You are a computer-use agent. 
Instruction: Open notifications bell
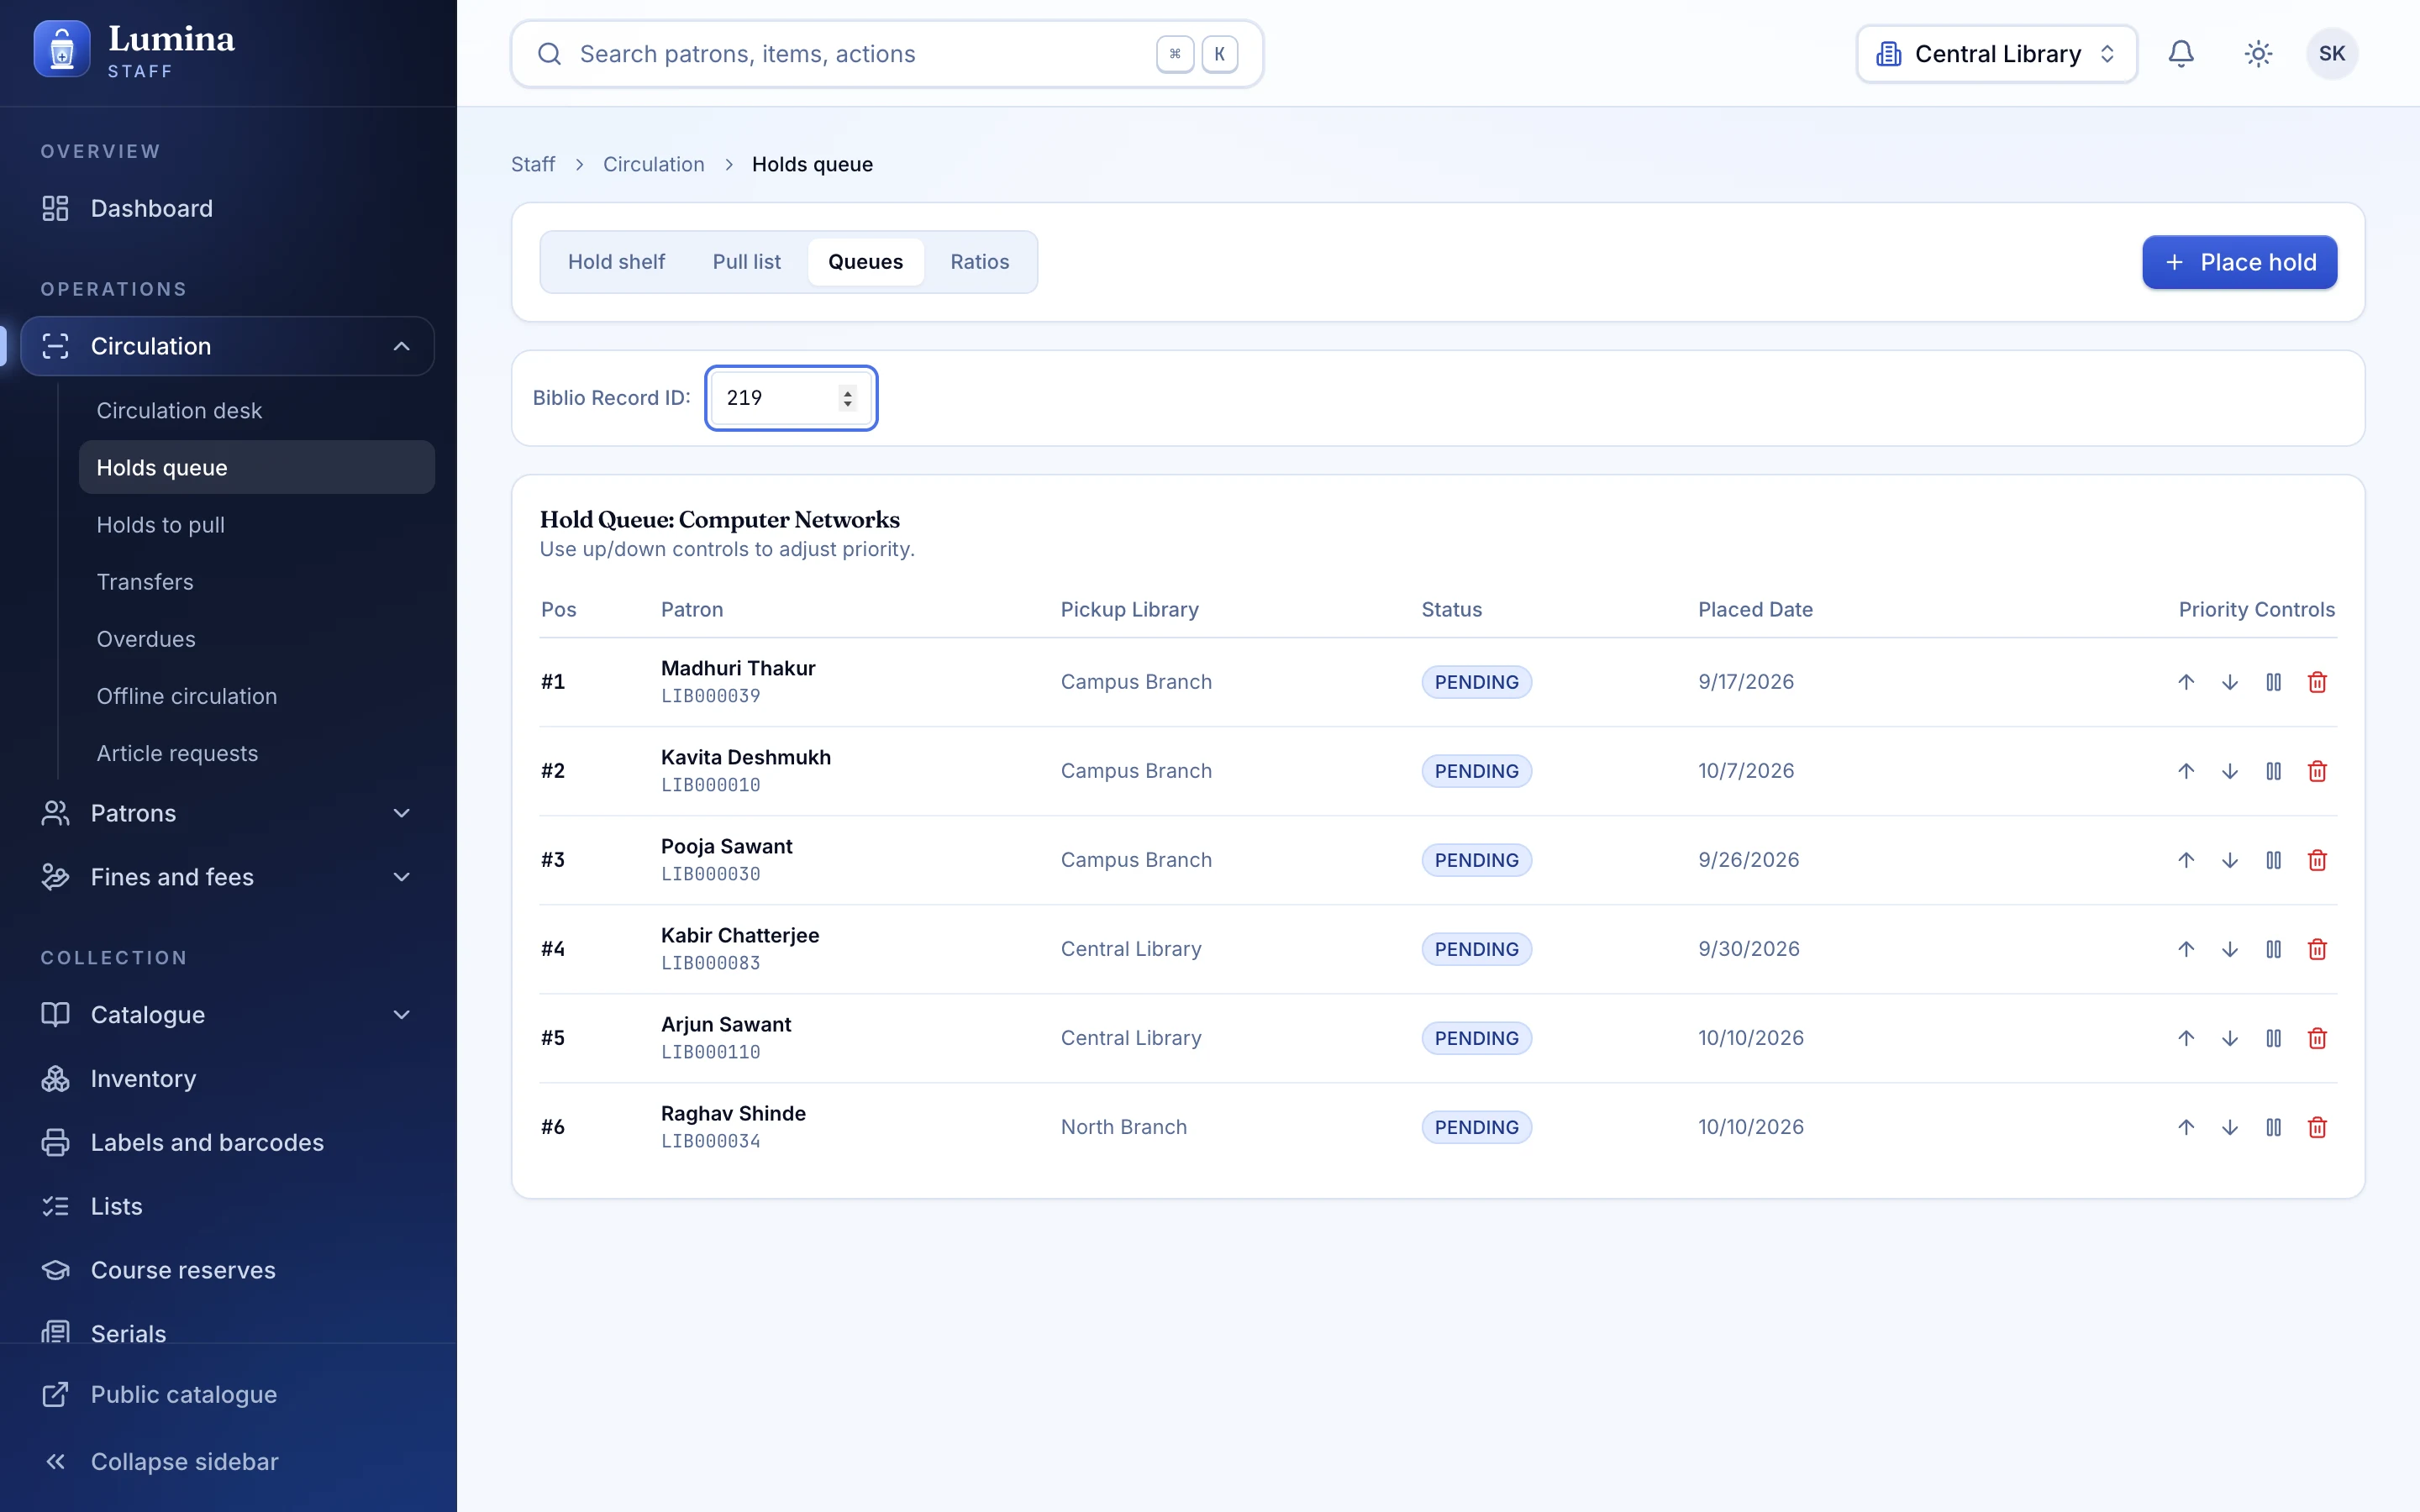tap(2181, 54)
